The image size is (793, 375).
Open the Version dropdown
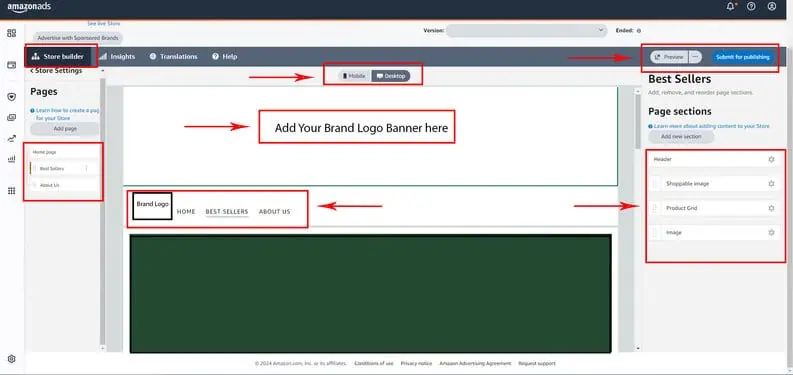526,30
